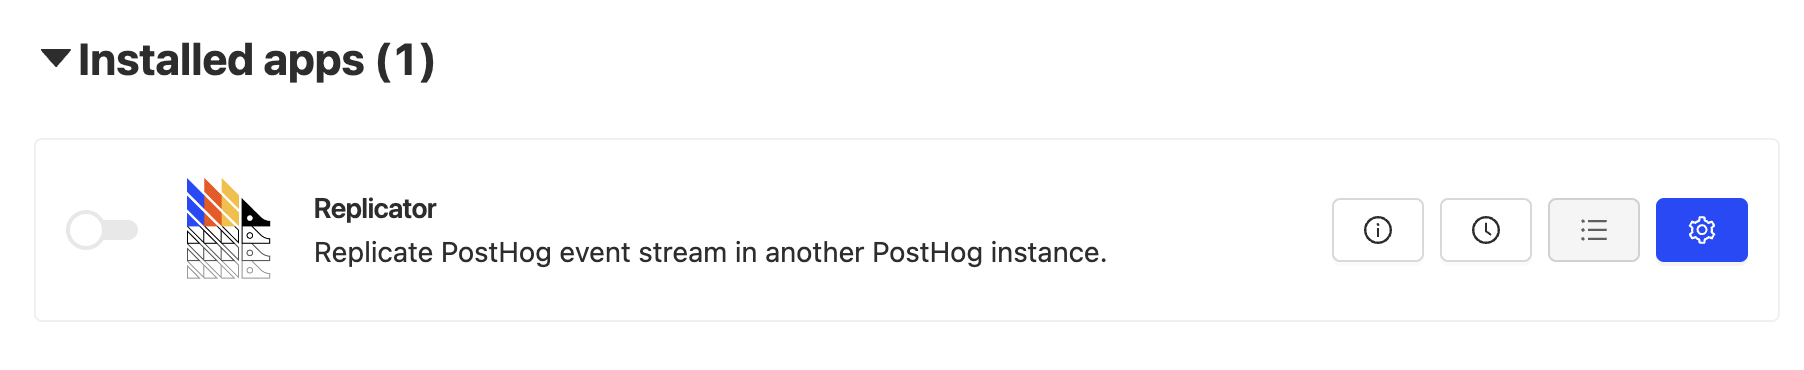View Replicator history via clock icon
The width and height of the screenshot is (1804, 370).
[x=1485, y=230]
